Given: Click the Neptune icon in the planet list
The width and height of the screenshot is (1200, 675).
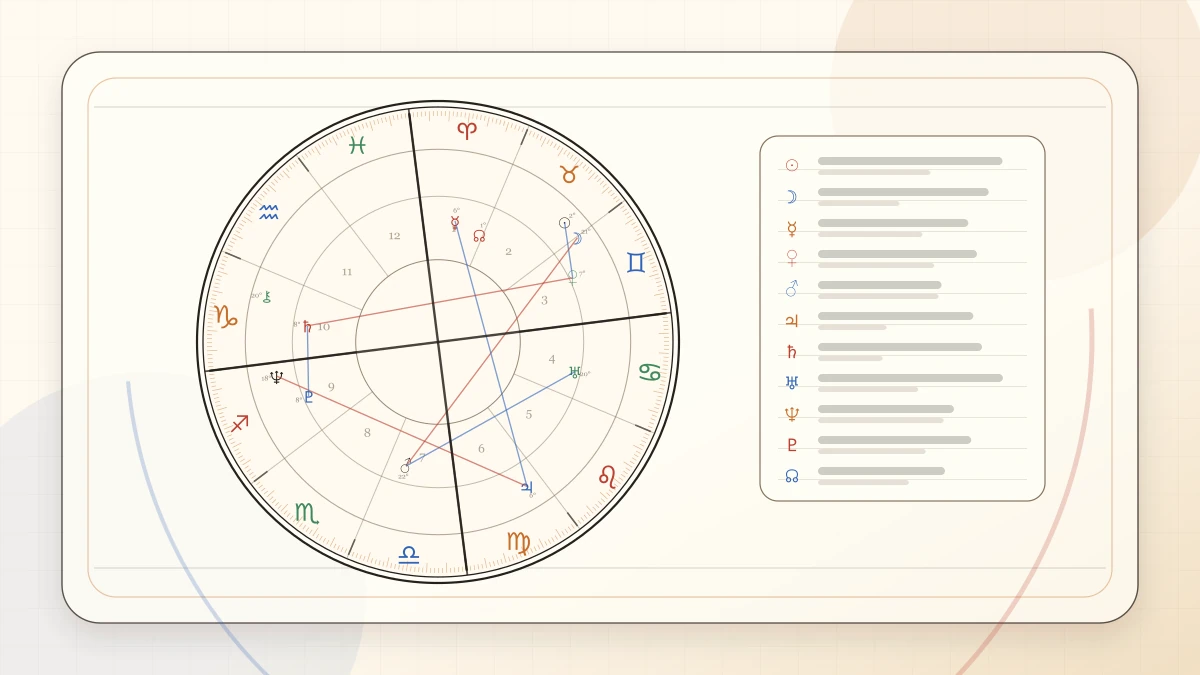Looking at the screenshot, I should point(792,414).
